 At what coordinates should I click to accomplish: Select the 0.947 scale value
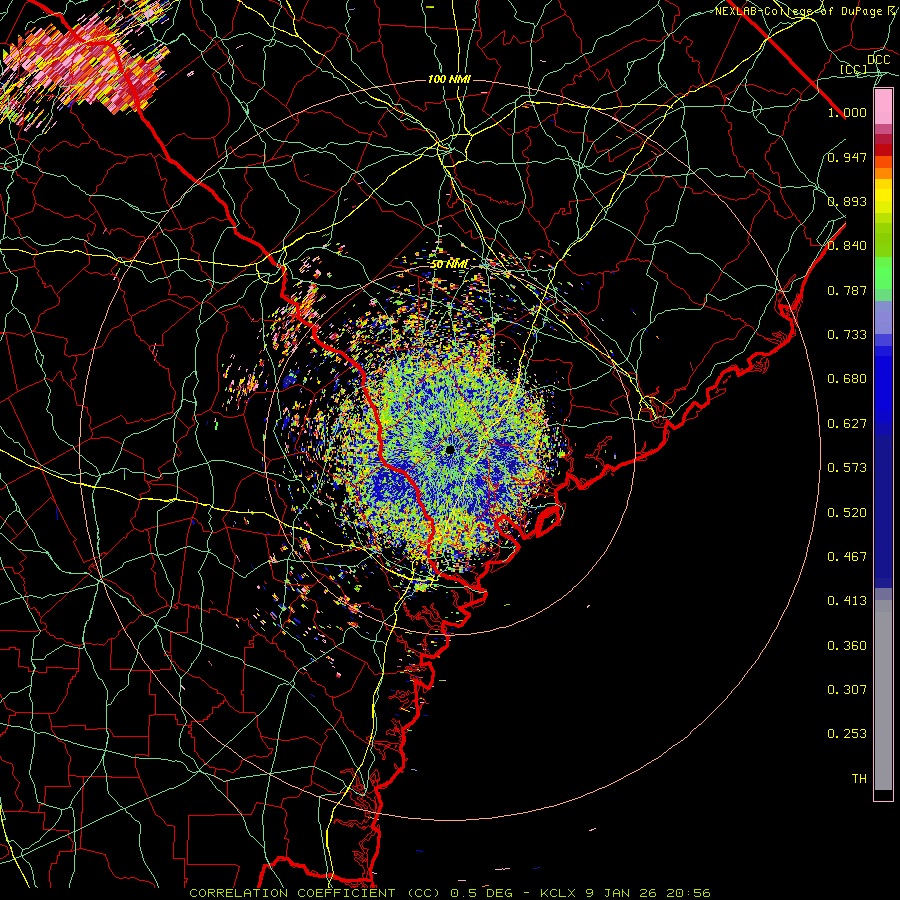(x=847, y=157)
